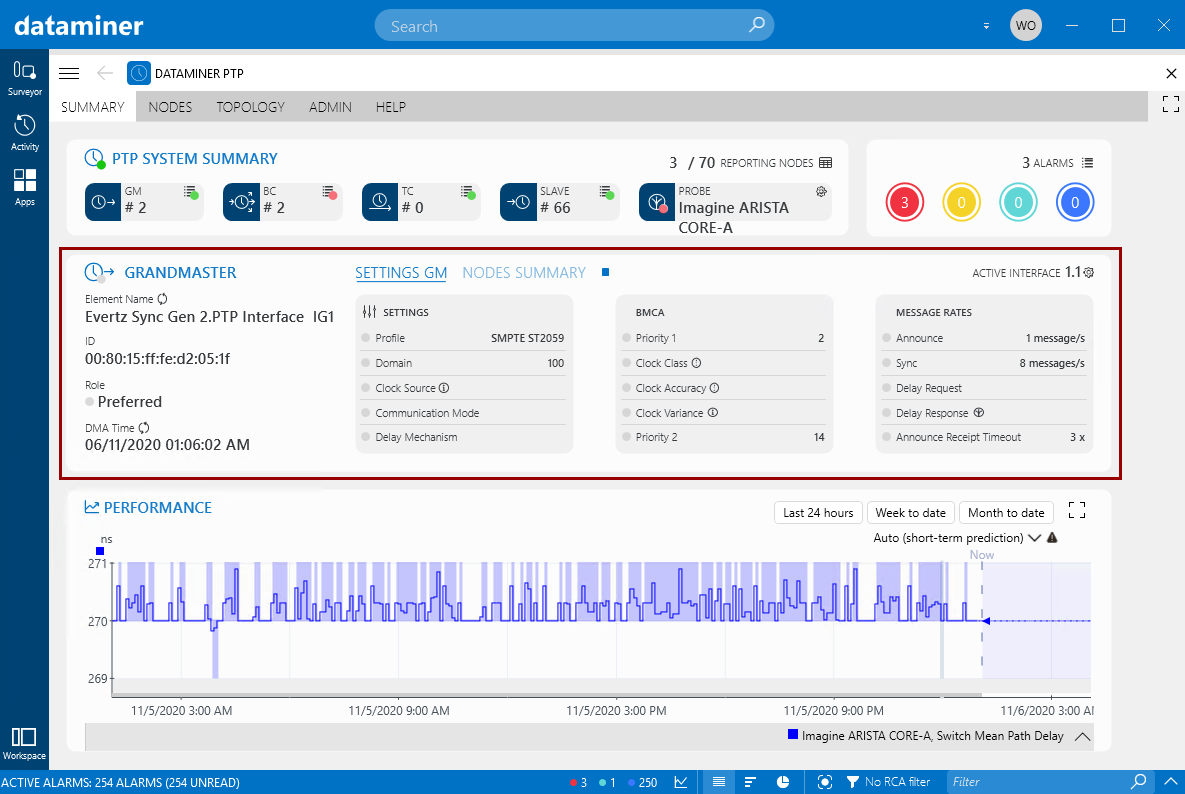Screen dimensions: 1185x794
Task: Refresh the DMA Time value
Action: point(144,428)
